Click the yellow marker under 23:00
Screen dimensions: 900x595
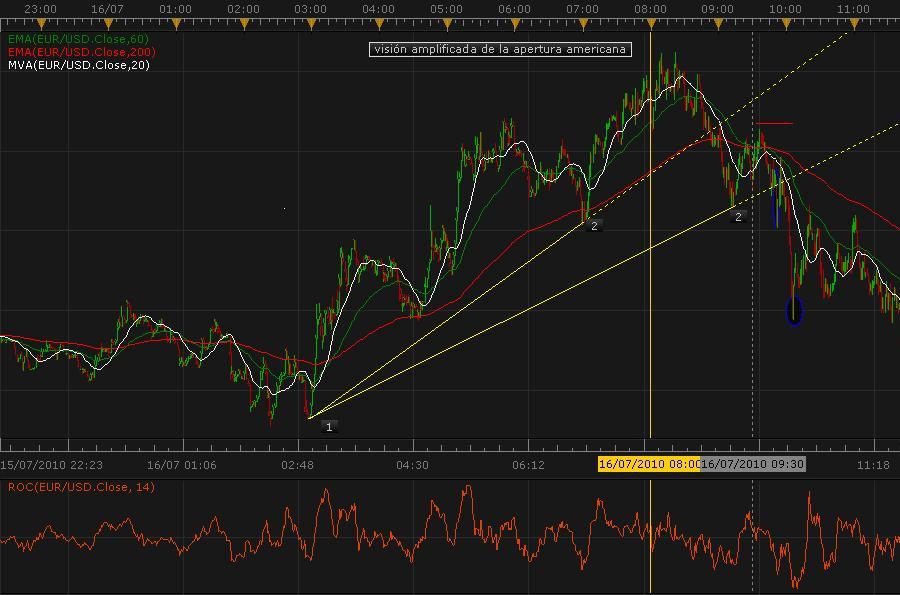[41, 24]
